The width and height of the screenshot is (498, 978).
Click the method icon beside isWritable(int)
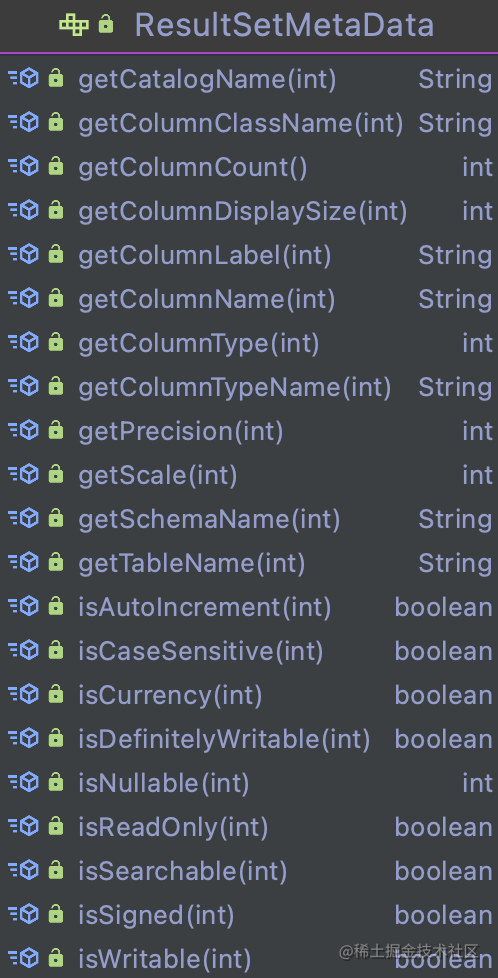[23, 957]
